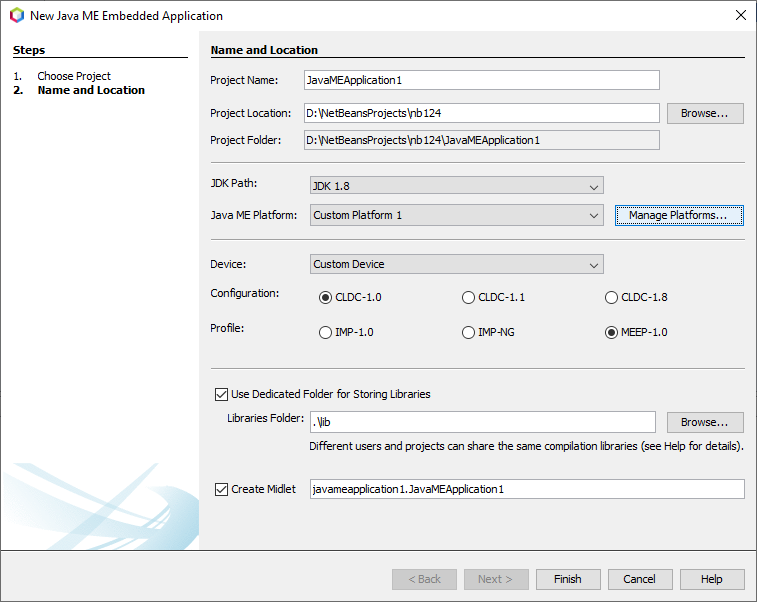Focus the Project Location field

[x=482, y=113]
